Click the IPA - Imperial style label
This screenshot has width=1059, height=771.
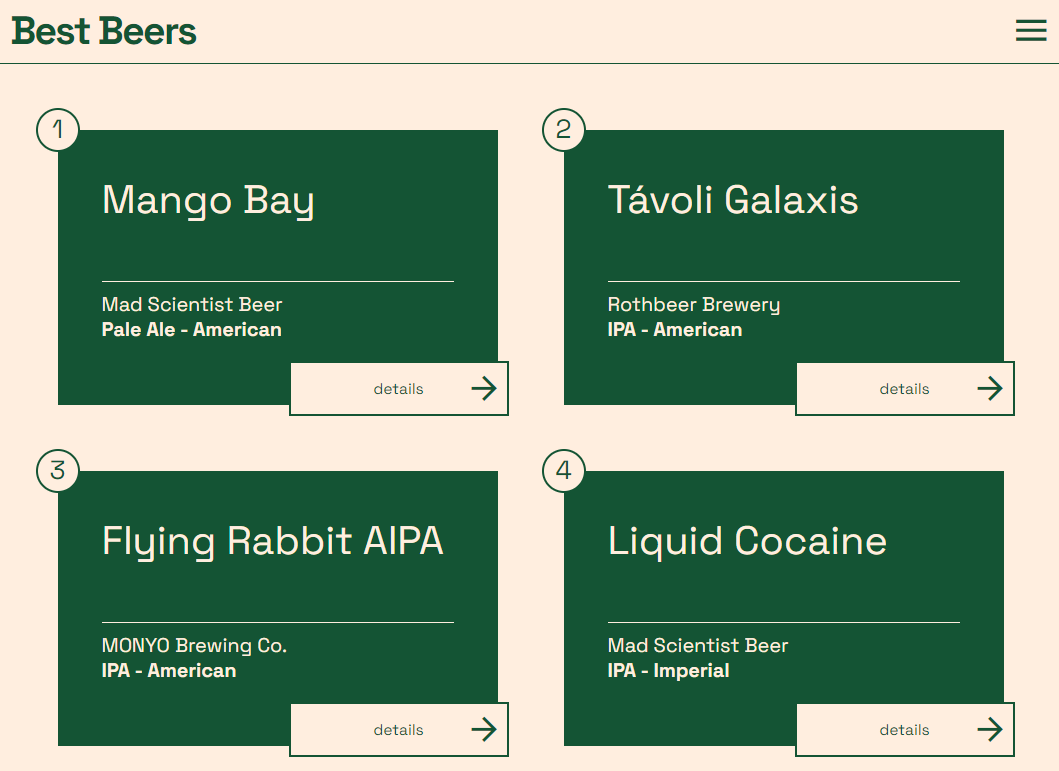[668, 671]
